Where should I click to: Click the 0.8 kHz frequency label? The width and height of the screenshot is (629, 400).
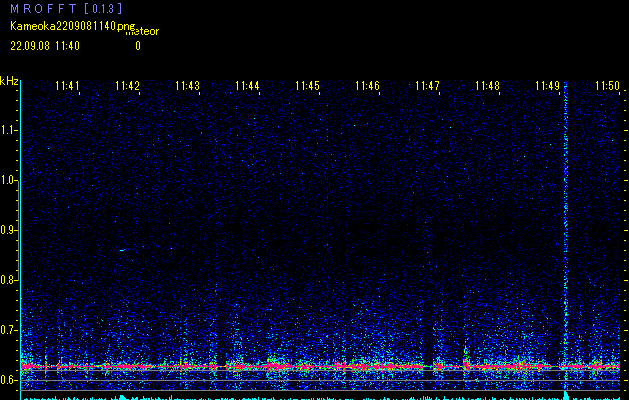click(9, 280)
